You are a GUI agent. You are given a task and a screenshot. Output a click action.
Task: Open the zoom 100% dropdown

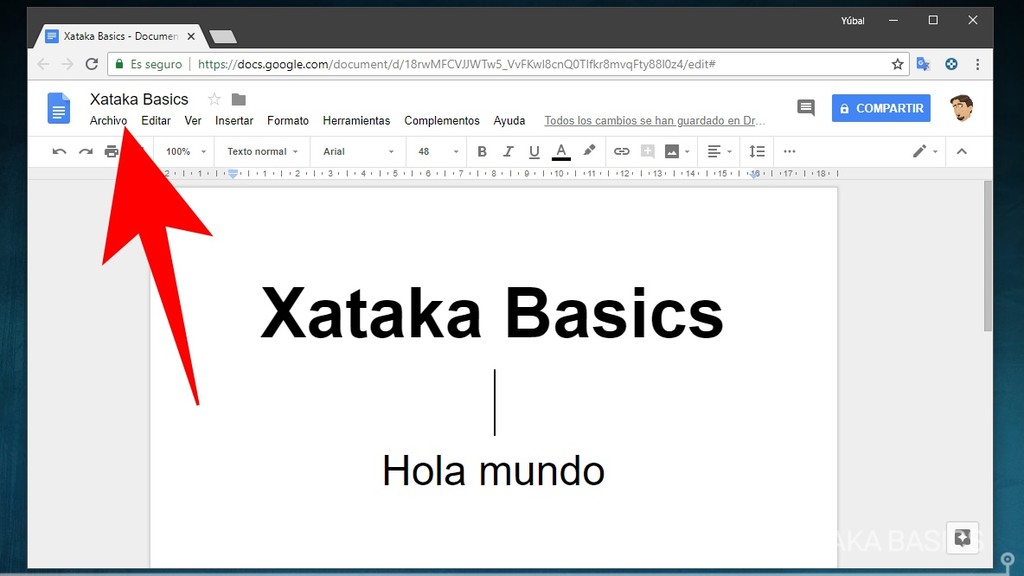click(x=185, y=152)
